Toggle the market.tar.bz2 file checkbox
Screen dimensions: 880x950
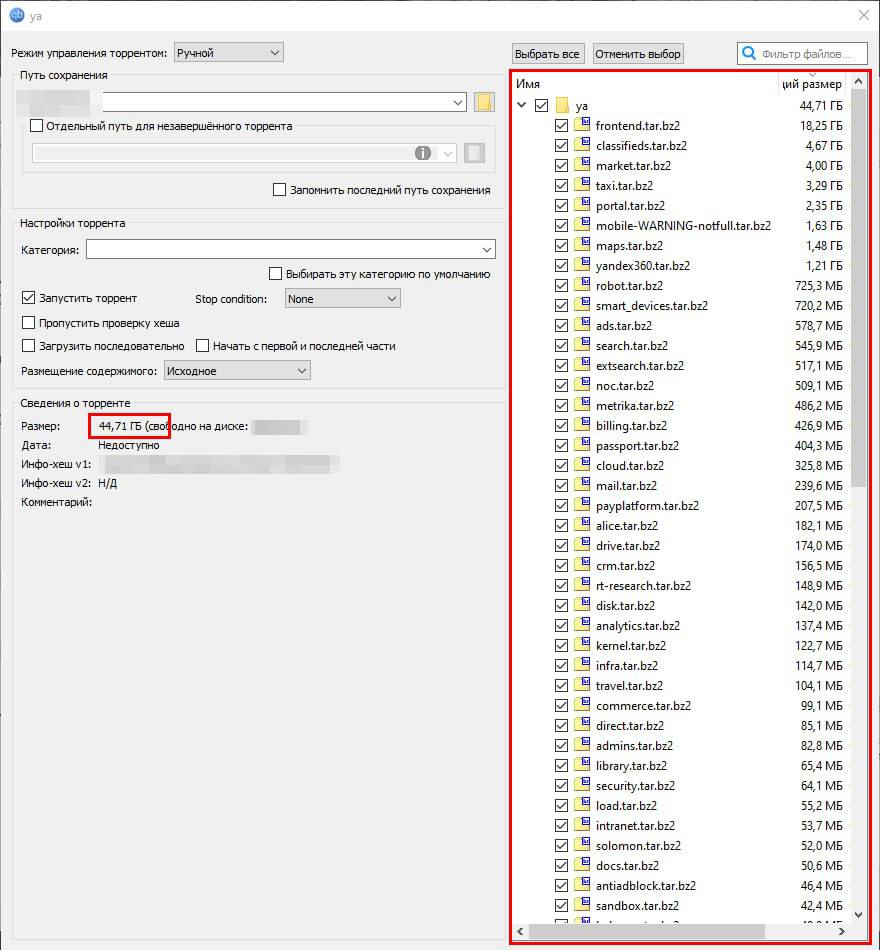point(561,165)
